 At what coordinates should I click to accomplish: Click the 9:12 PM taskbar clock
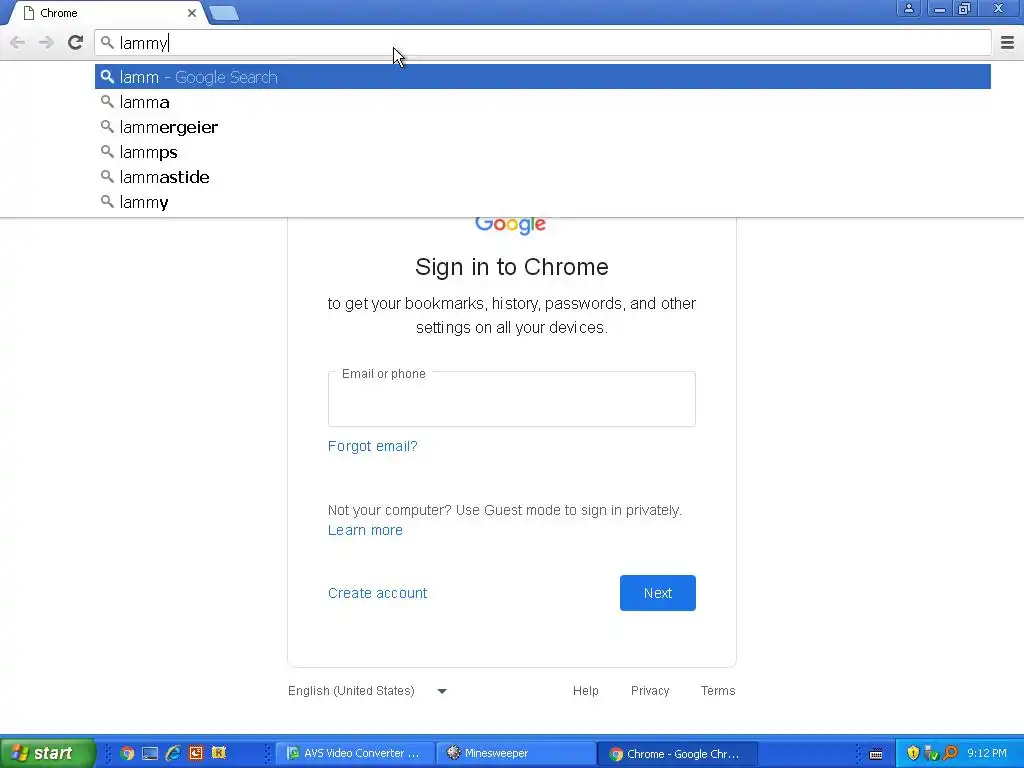point(987,753)
